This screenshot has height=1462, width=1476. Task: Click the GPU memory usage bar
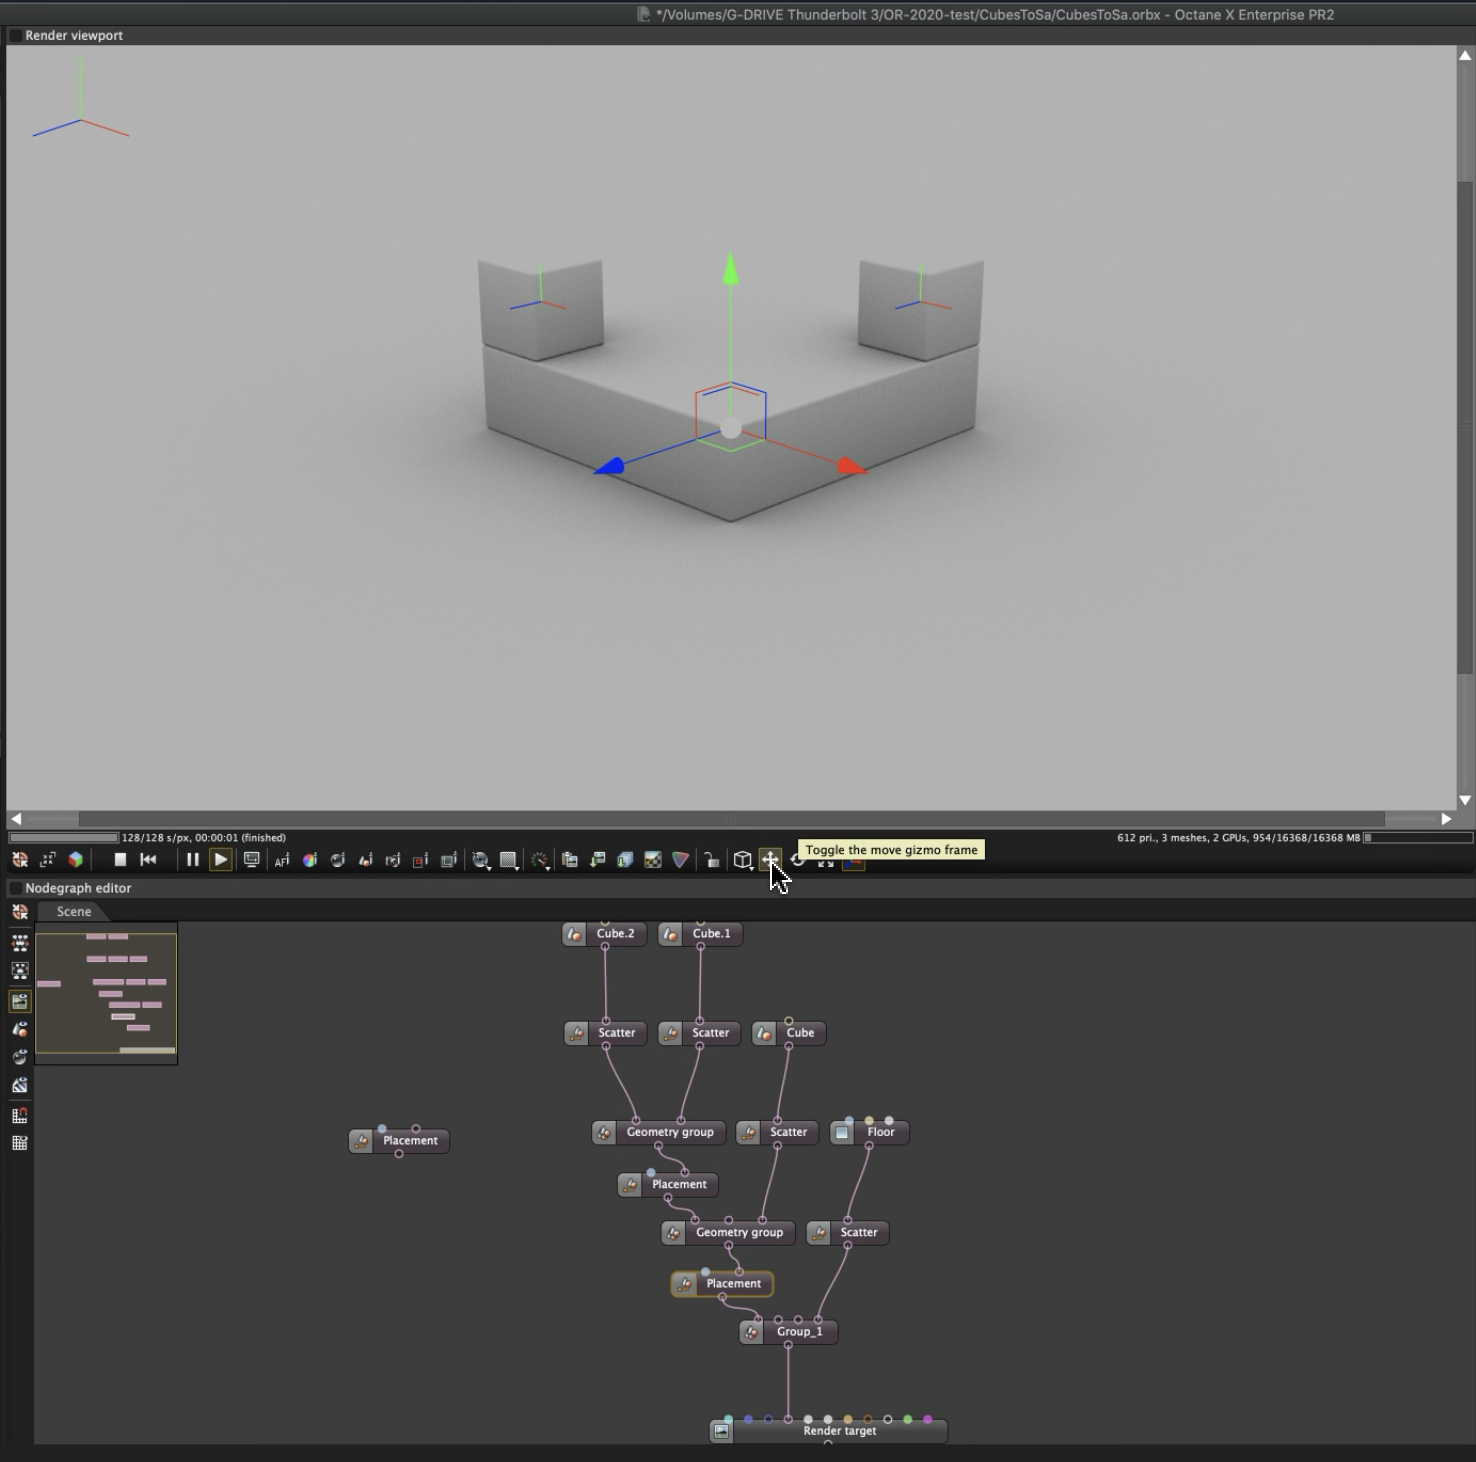tap(1418, 838)
